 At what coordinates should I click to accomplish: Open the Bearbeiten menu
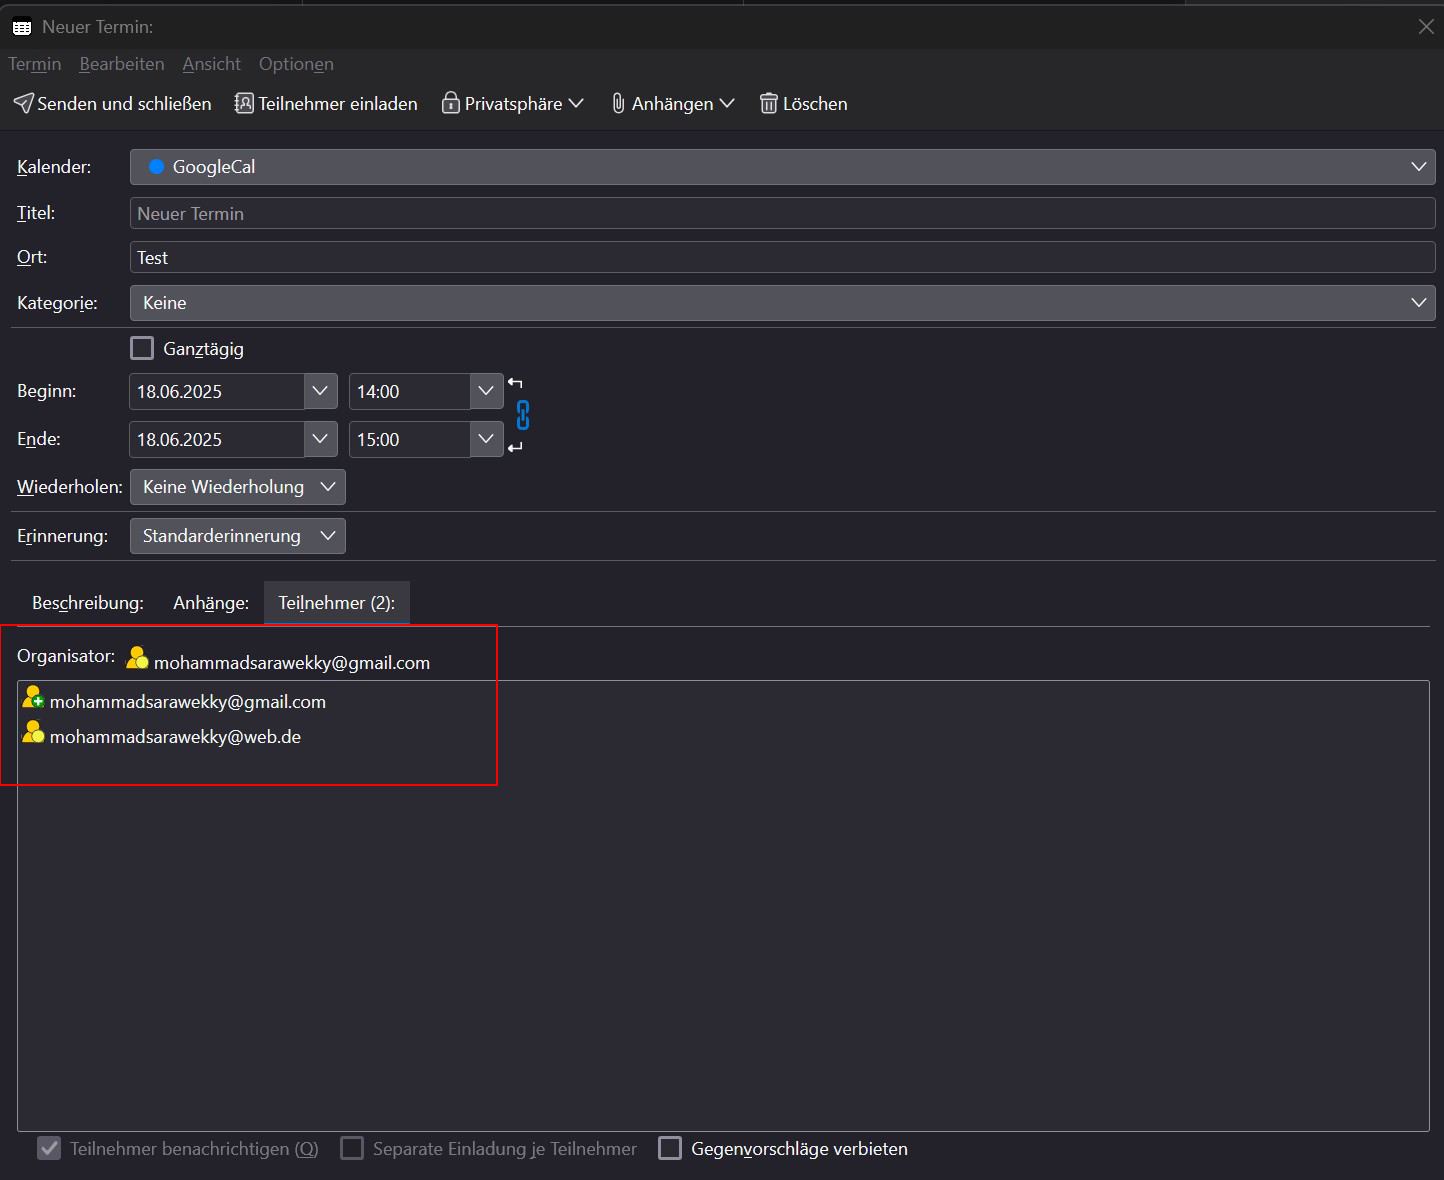(x=122, y=64)
